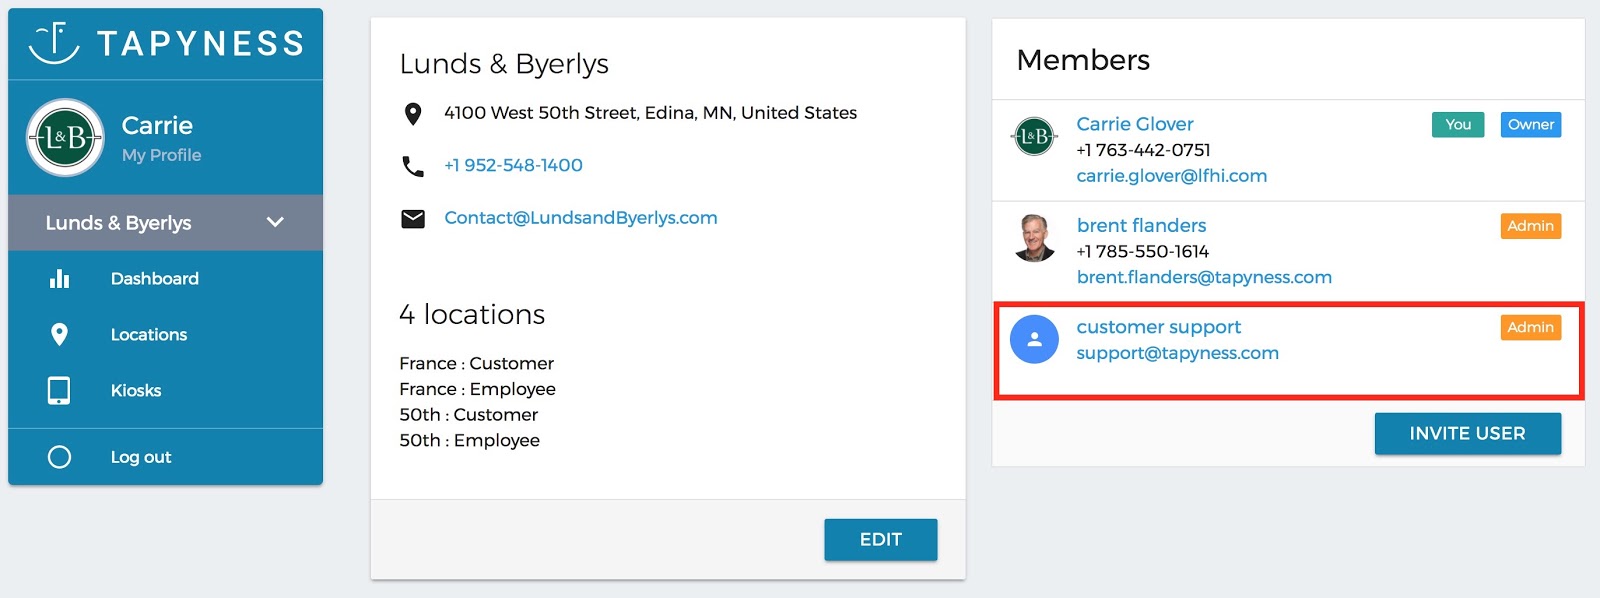
Task: Click the Log out circle icon
Action: click(59, 457)
